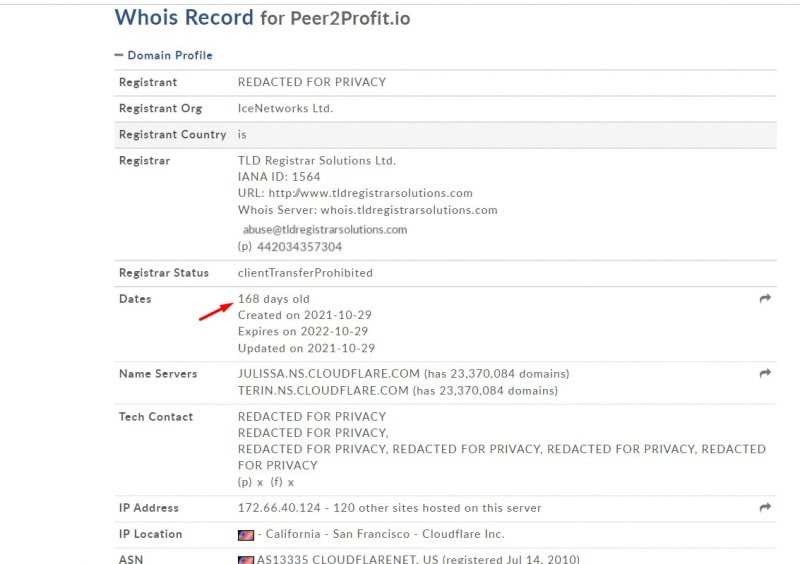Click 'Expires on 2022-10-29' line
Screen dimensions: 800x564
[x=303, y=332]
